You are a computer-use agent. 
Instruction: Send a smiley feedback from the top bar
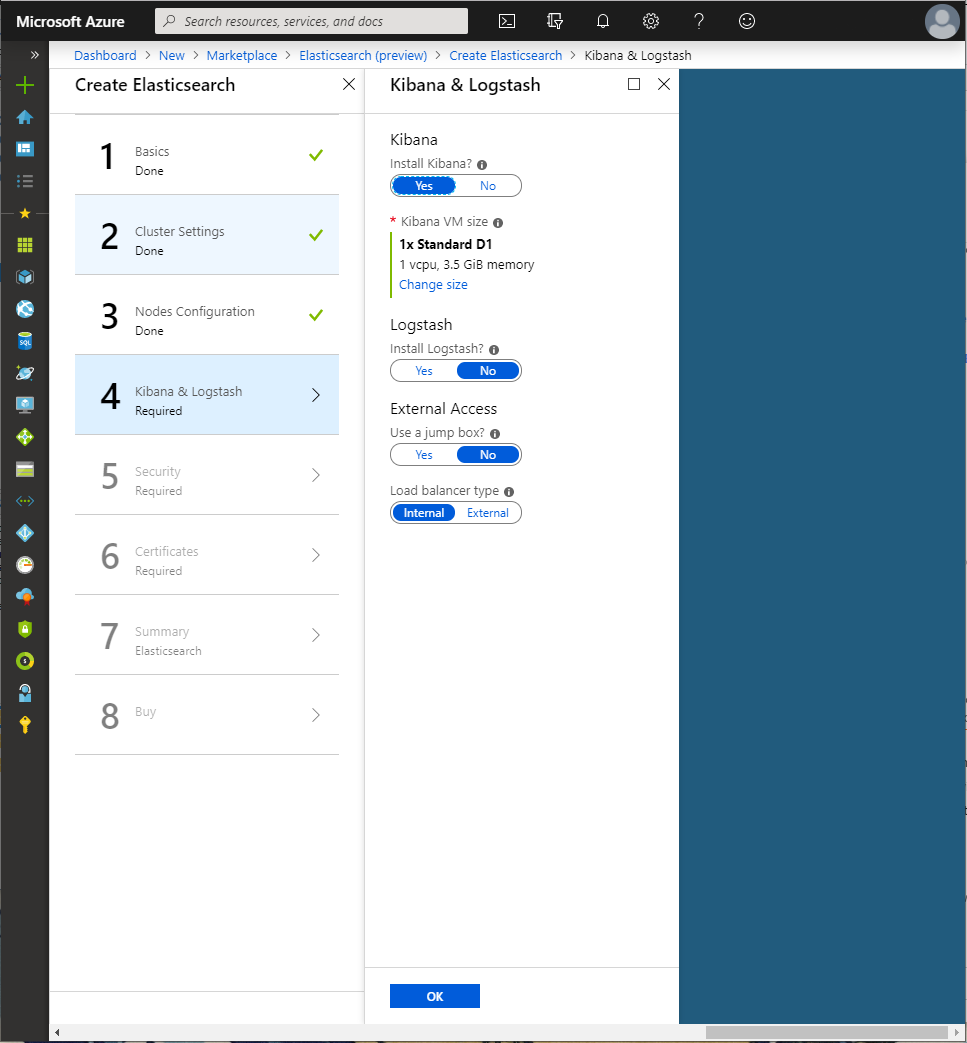point(746,20)
